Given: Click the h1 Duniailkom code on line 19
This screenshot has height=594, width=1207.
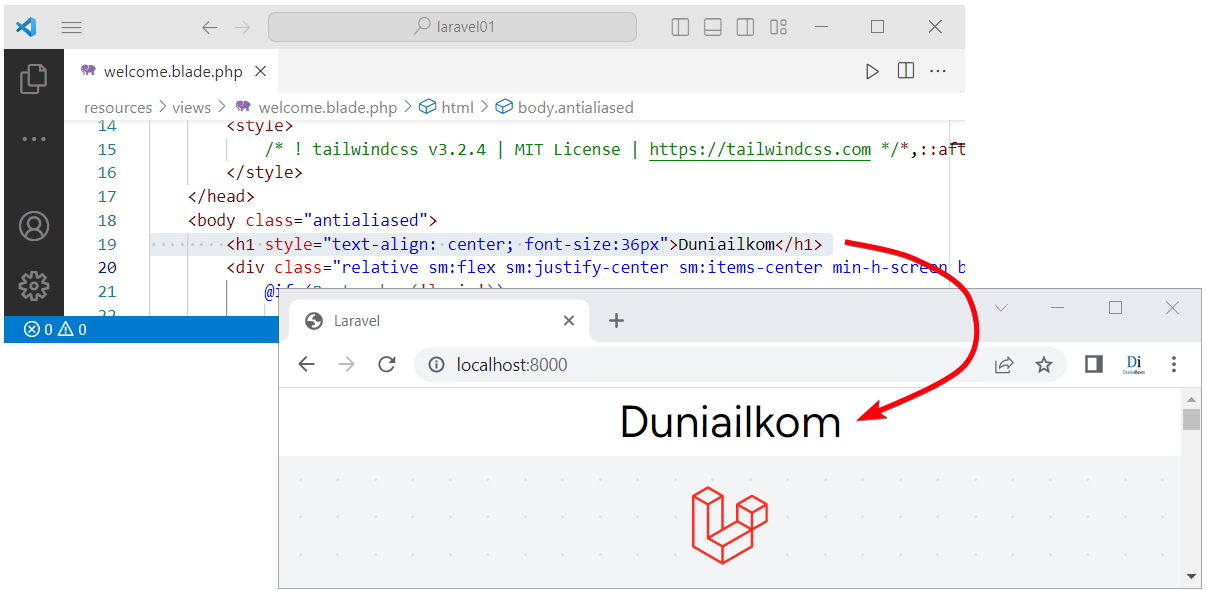Looking at the screenshot, I should click(x=524, y=244).
